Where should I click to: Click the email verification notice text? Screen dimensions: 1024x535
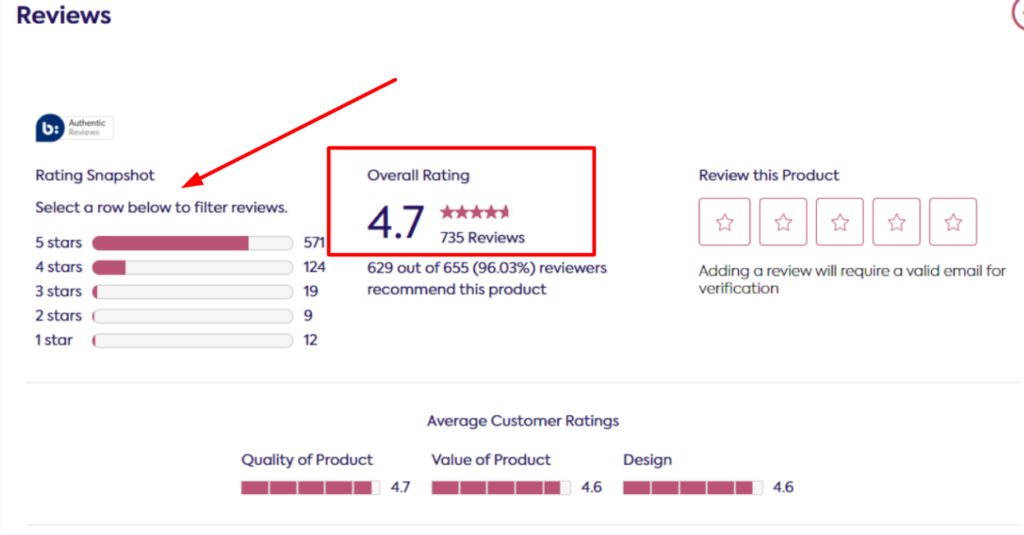click(852, 280)
